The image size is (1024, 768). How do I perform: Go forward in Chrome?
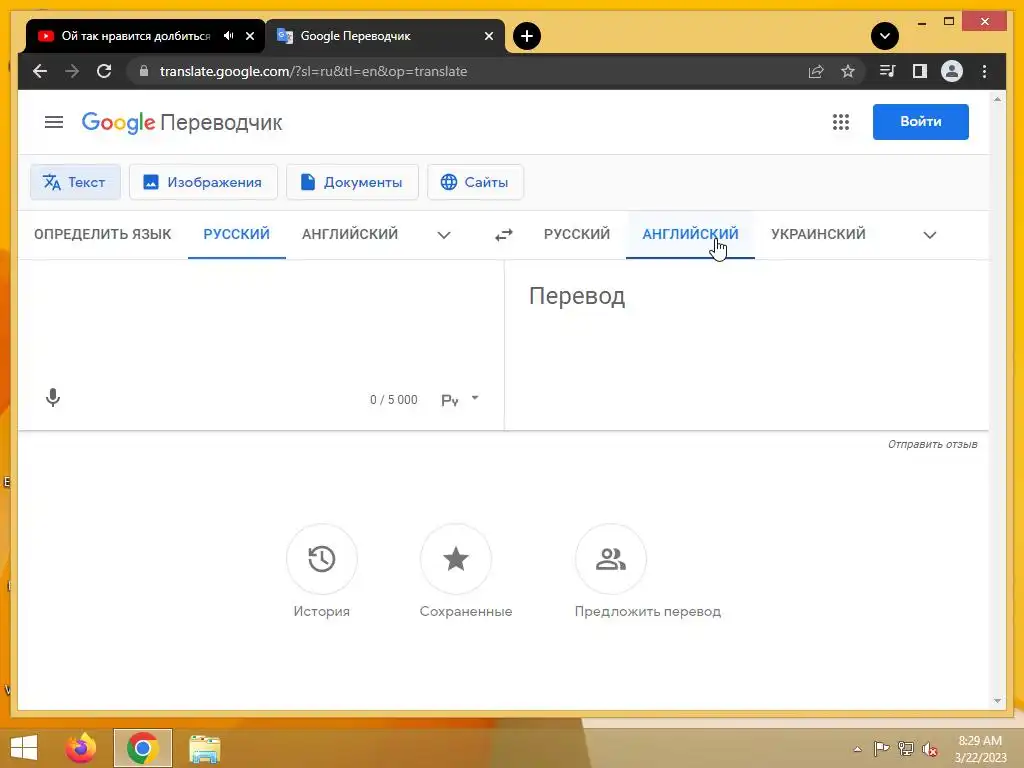(x=72, y=71)
